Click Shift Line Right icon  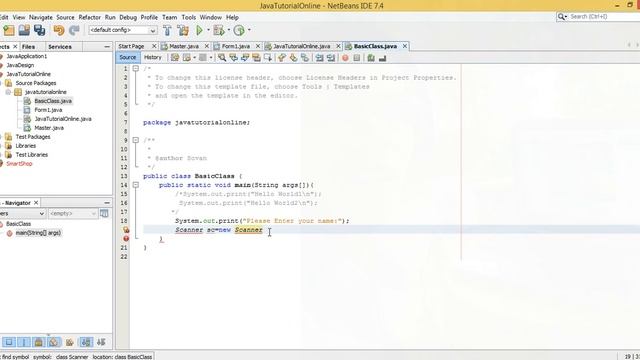click(331, 58)
